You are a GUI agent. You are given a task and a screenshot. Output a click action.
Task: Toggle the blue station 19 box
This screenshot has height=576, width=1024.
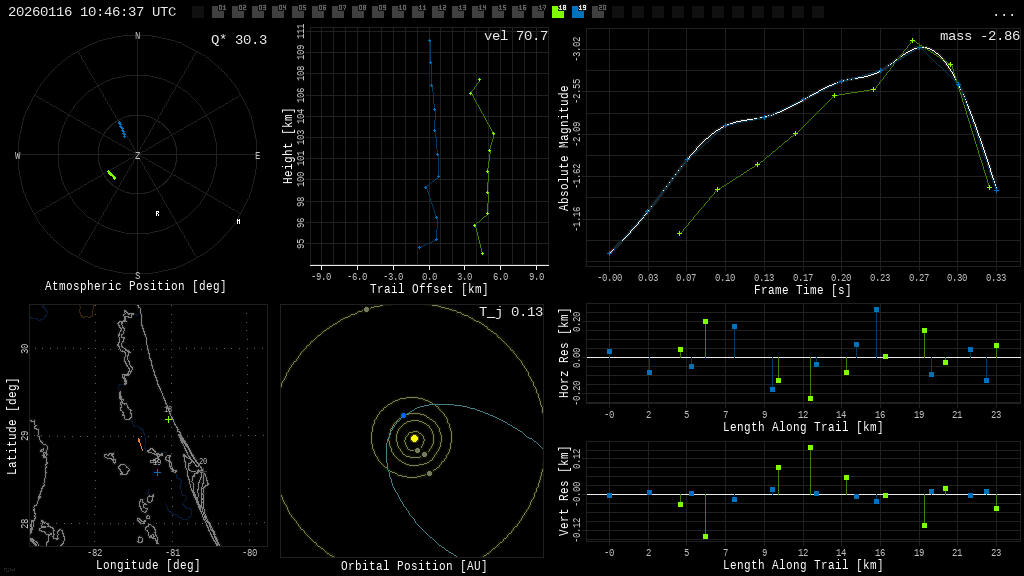[578, 12]
